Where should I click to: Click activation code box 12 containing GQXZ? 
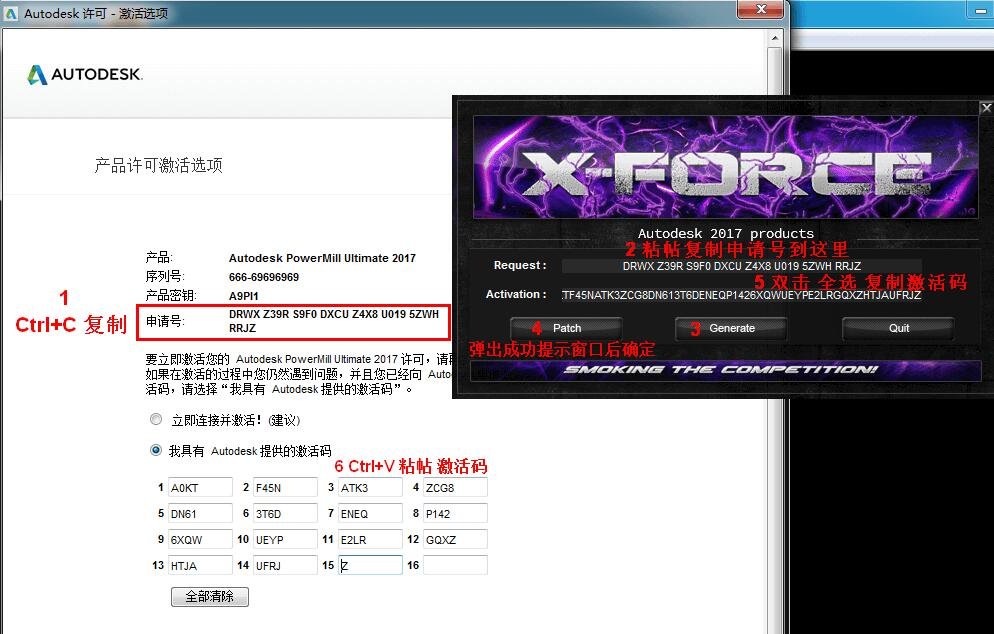pos(455,540)
